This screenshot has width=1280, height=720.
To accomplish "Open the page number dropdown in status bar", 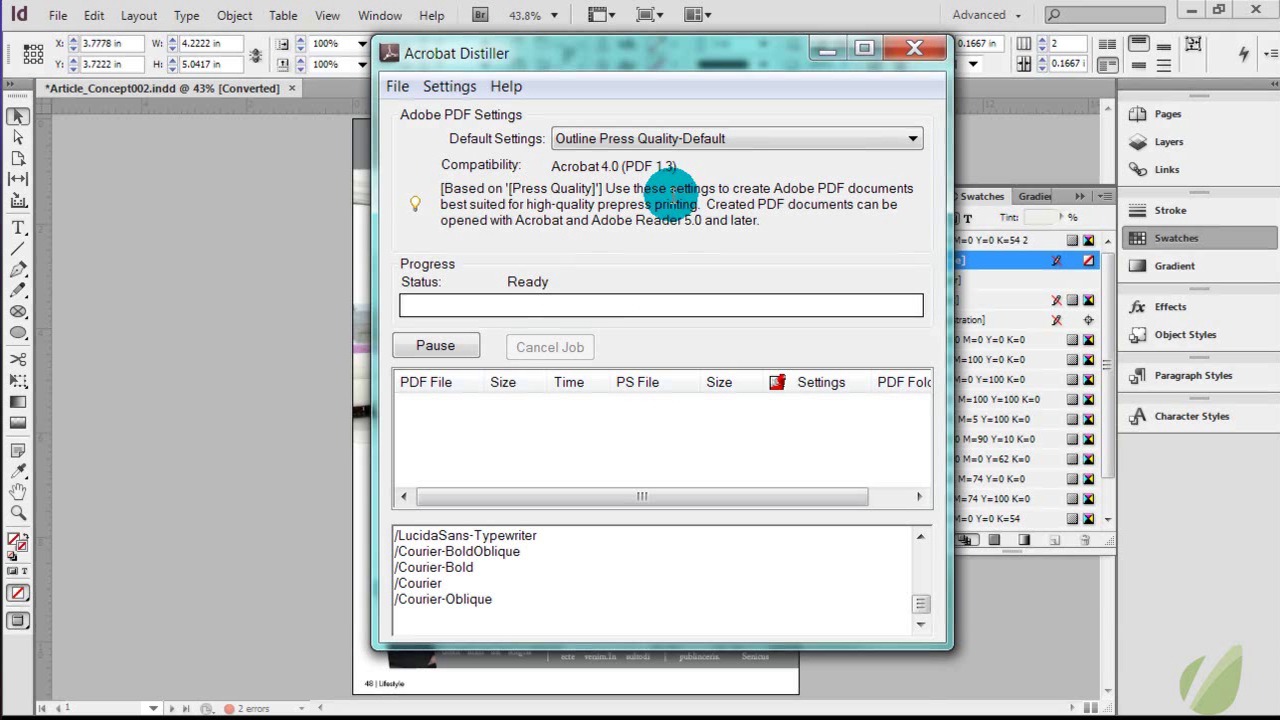I will 153,708.
